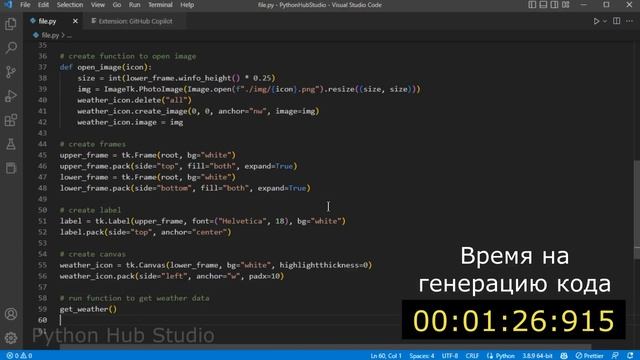
Task: Click Prettier status bar item
Action: pyautogui.click(x=589, y=356)
